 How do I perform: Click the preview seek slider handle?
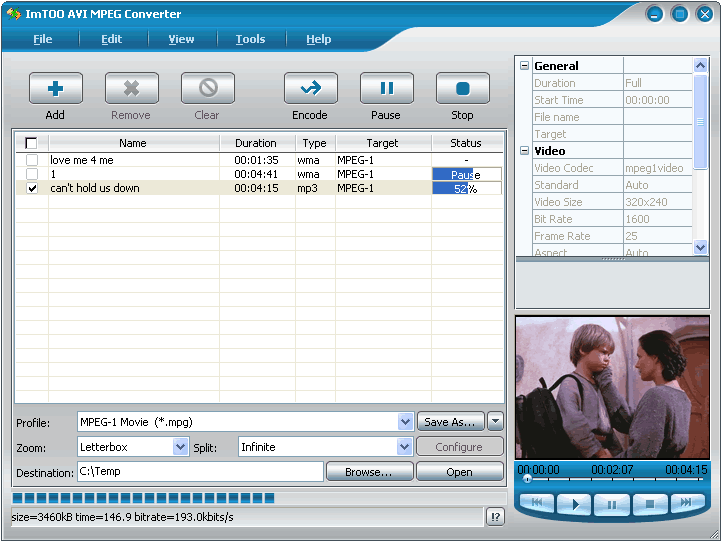tap(527, 479)
